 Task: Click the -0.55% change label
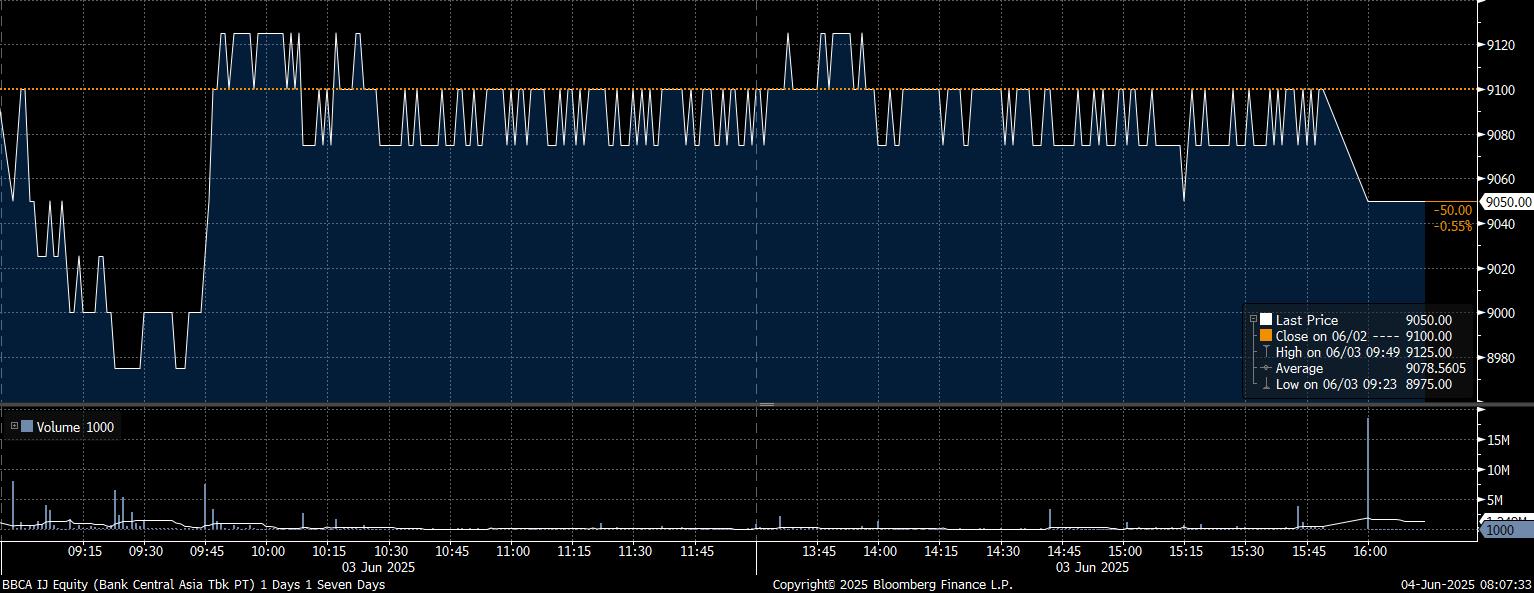pos(1453,226)
